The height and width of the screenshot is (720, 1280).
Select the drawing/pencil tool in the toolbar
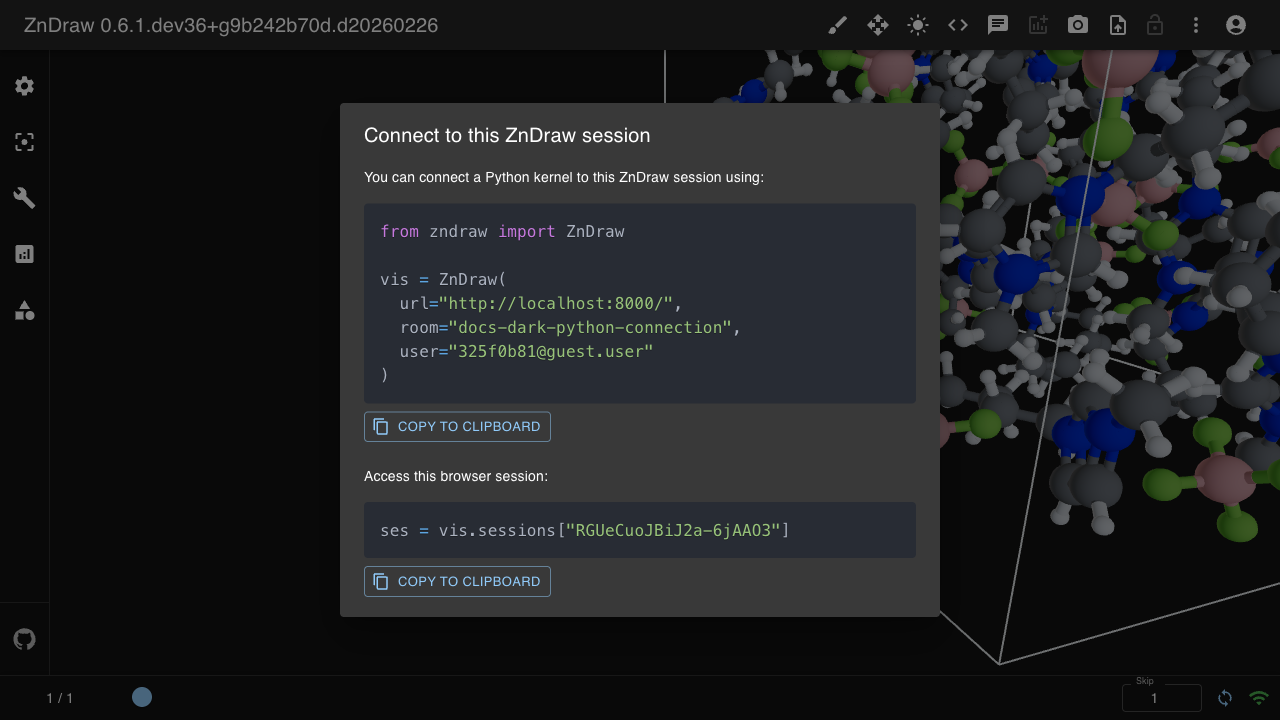pyautogui.click(x=837, y=25)
